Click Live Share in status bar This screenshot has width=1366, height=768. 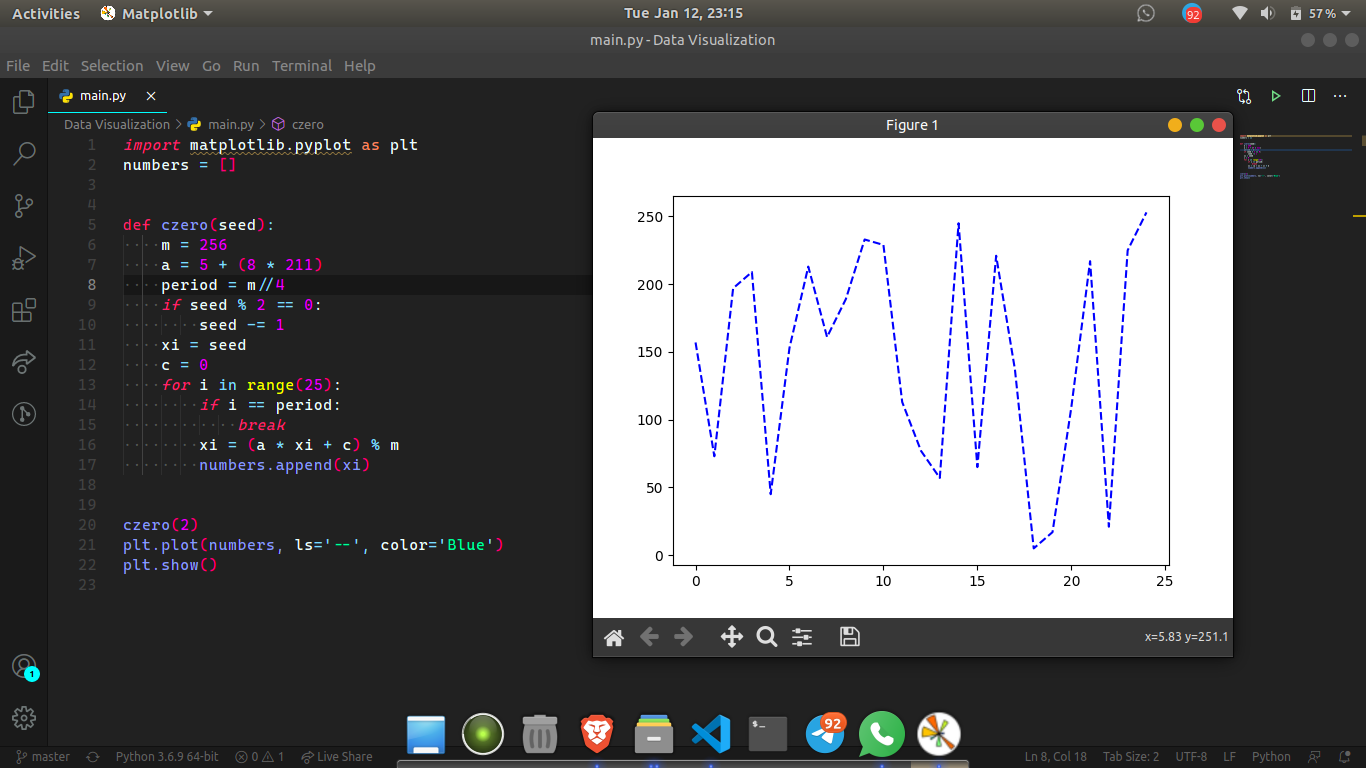337,757
